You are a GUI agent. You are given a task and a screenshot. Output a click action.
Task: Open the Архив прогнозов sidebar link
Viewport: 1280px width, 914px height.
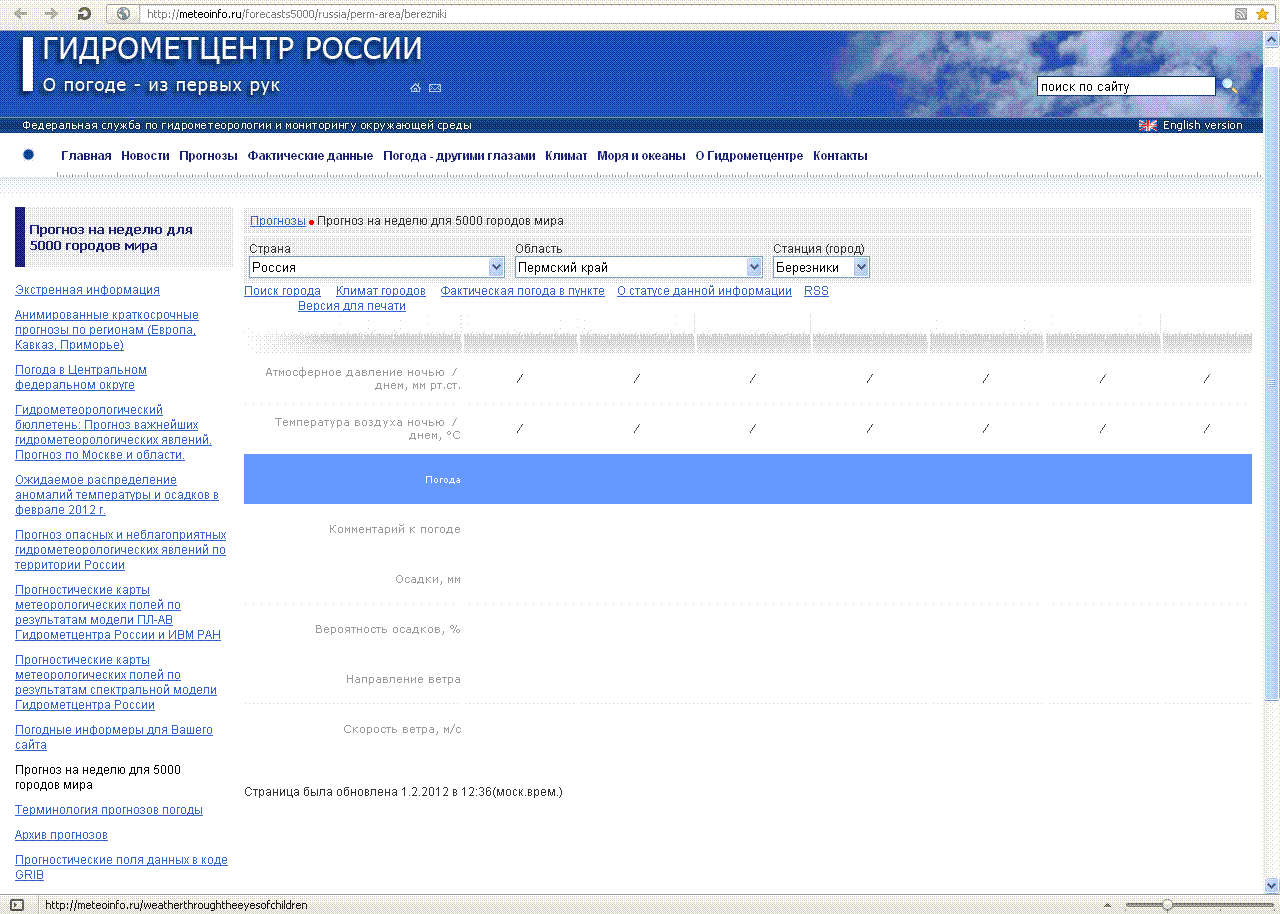click(61, 835)
